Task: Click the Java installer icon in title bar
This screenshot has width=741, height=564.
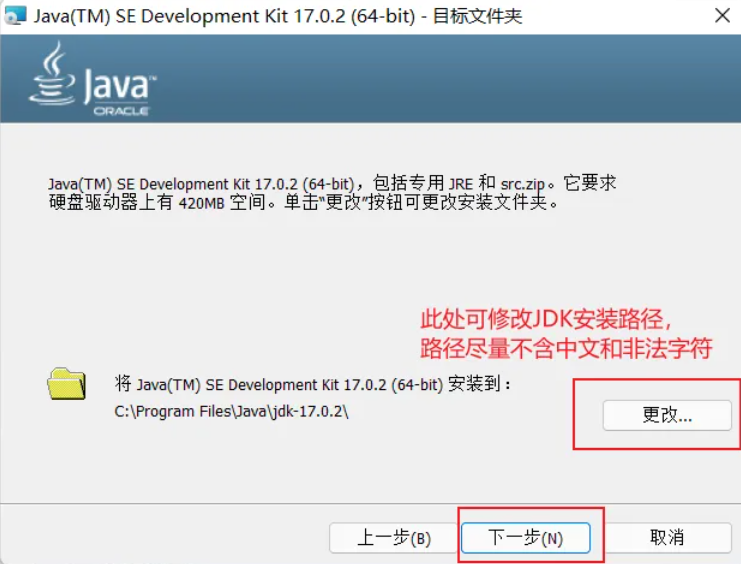Action: pos(15,16)
